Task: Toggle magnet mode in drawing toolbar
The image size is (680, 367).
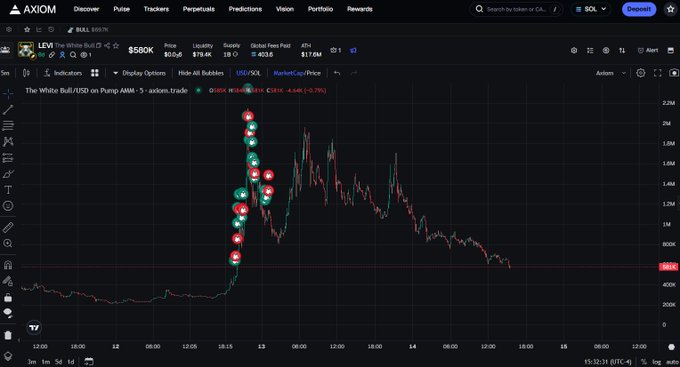Action: pos(8,265)
